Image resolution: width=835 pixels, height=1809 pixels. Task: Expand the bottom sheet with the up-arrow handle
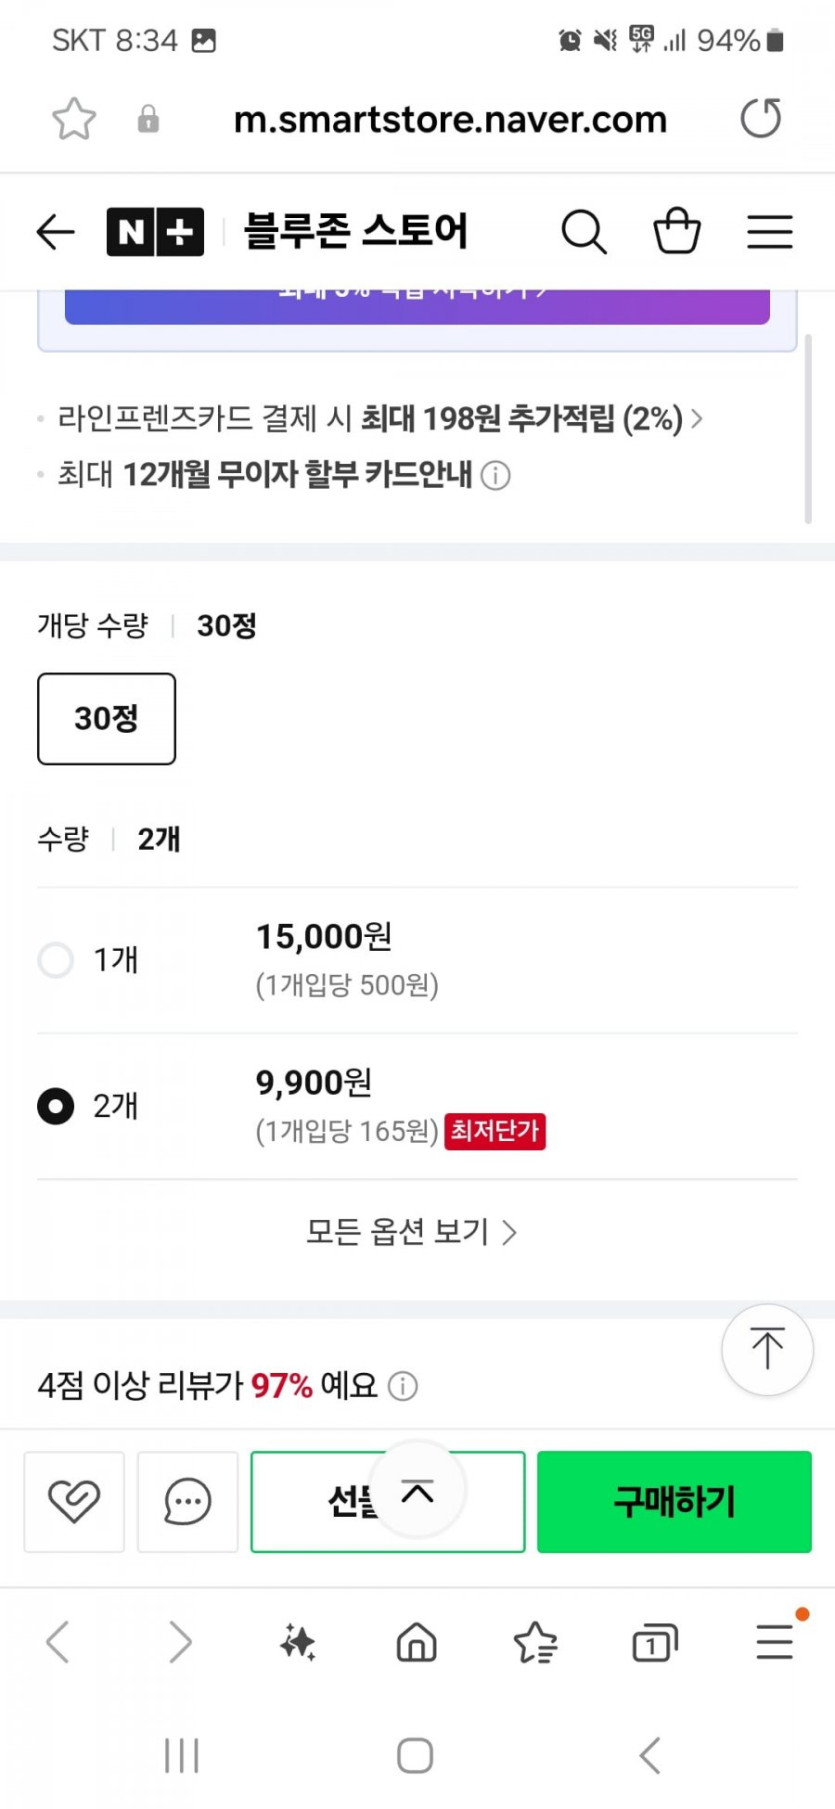coord(417,1491)
